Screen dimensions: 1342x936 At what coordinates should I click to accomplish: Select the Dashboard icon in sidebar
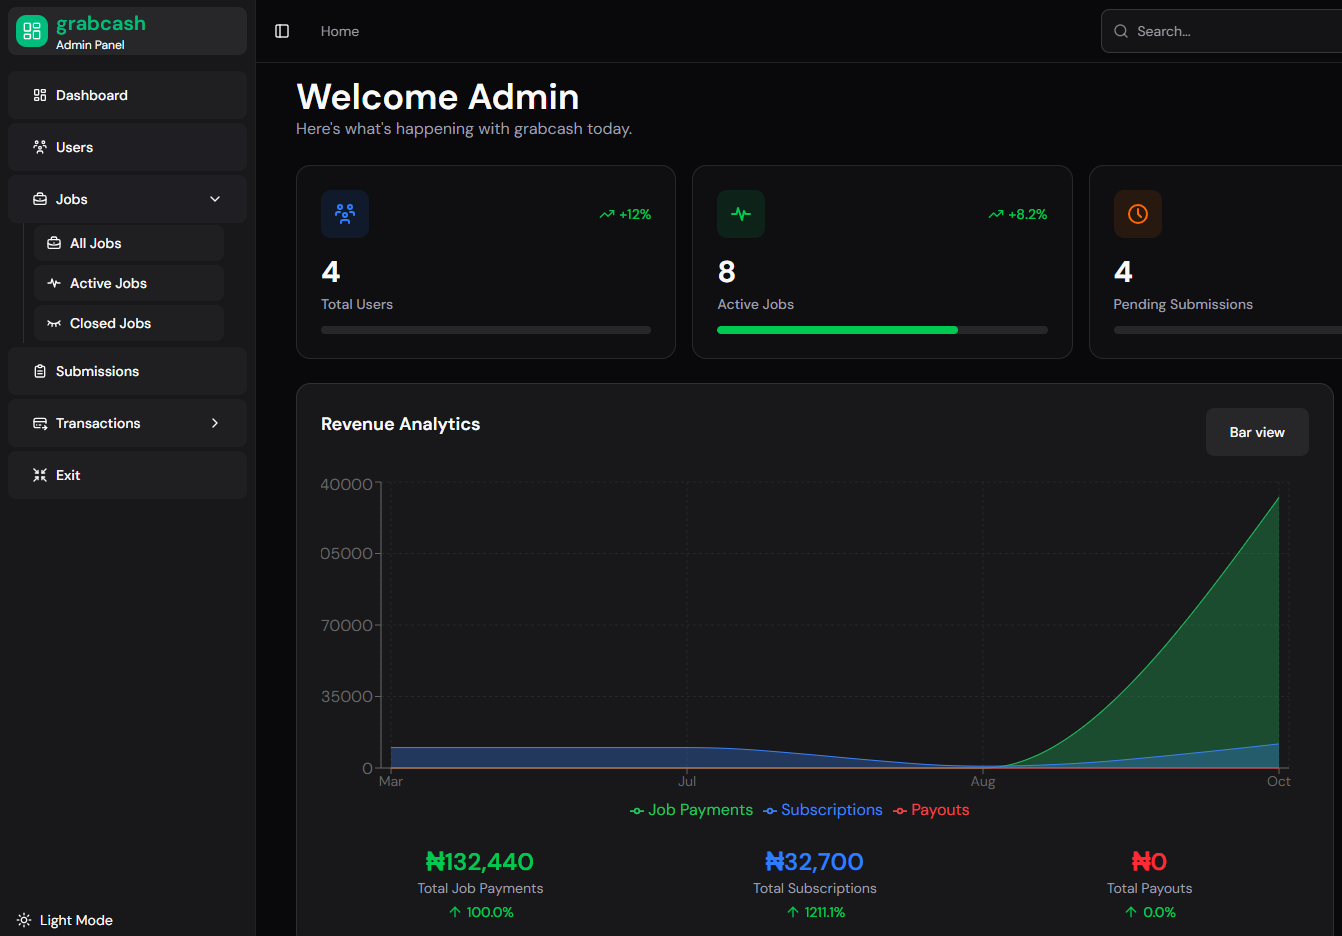pyautogui.click(x=38, y=95)
